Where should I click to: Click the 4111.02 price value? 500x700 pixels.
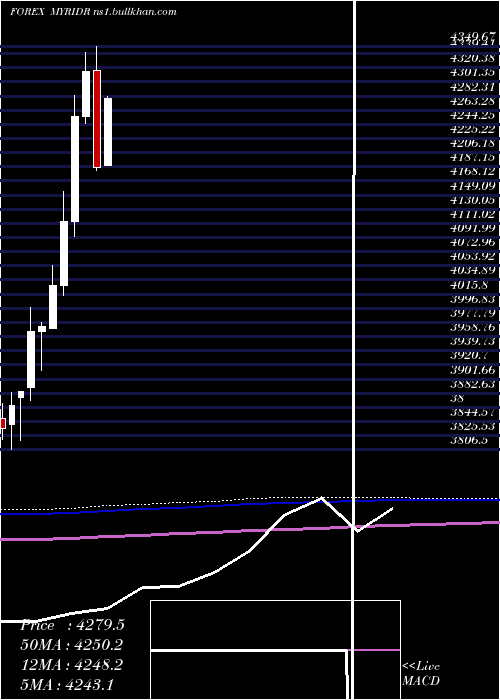(473, 214)
